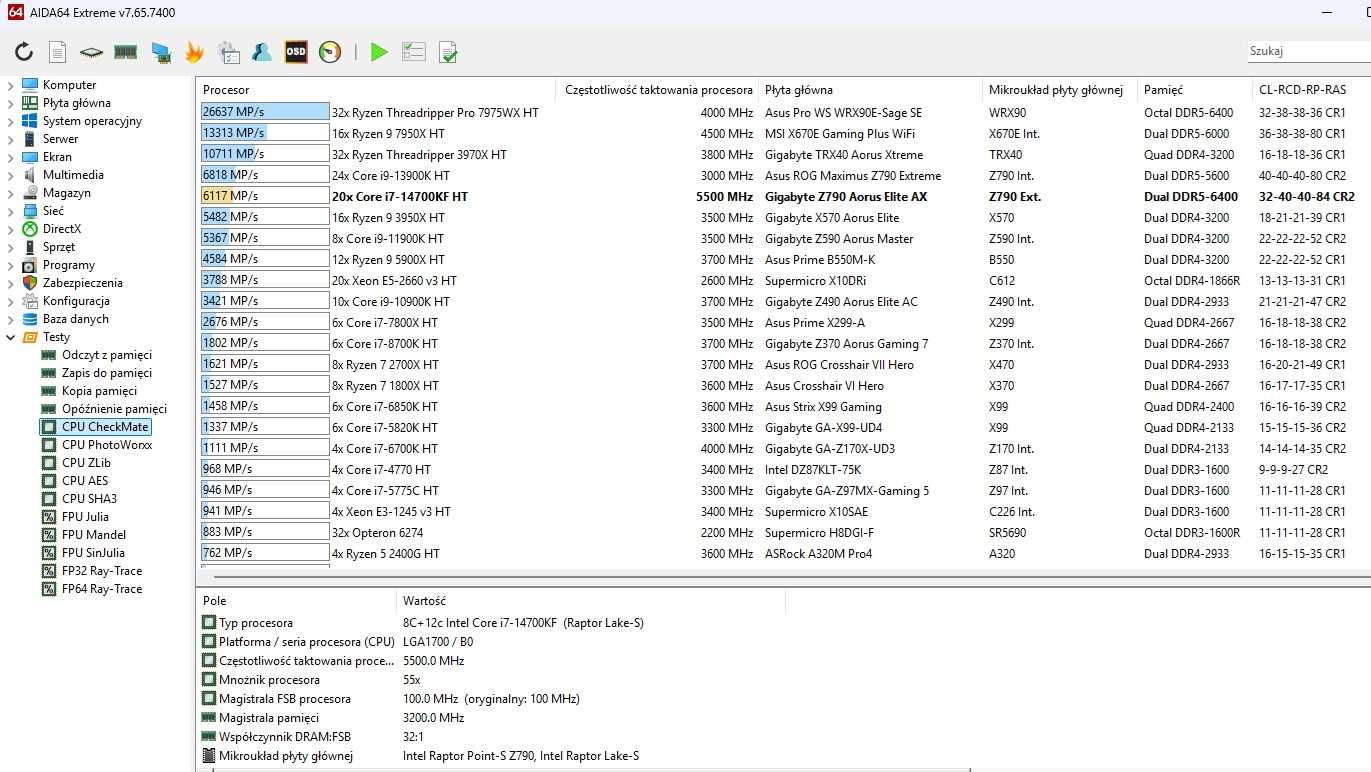This screenshot has width=1371, height=772.
Task: Click the report with green checkmark icon
Action: (448, 52)
